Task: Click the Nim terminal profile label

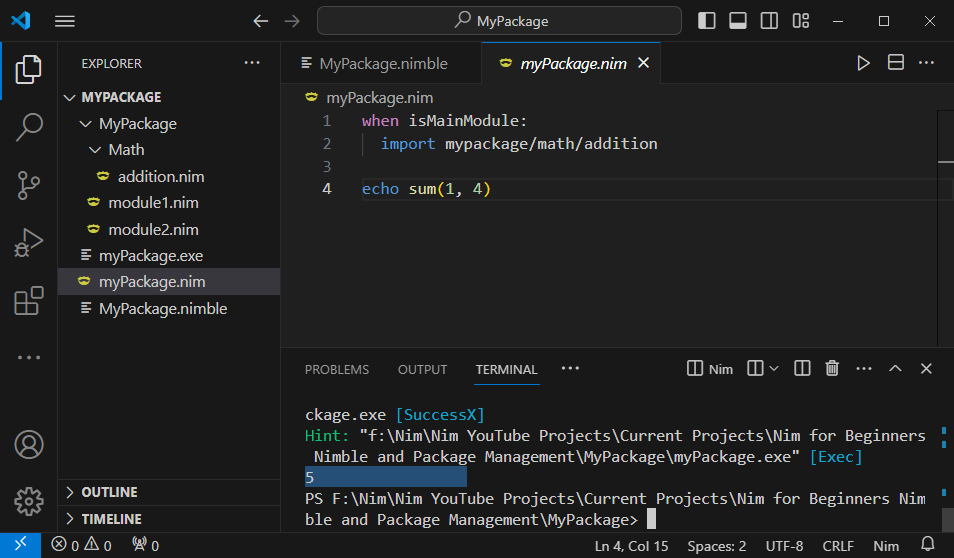Action: (x=710, y=369)
